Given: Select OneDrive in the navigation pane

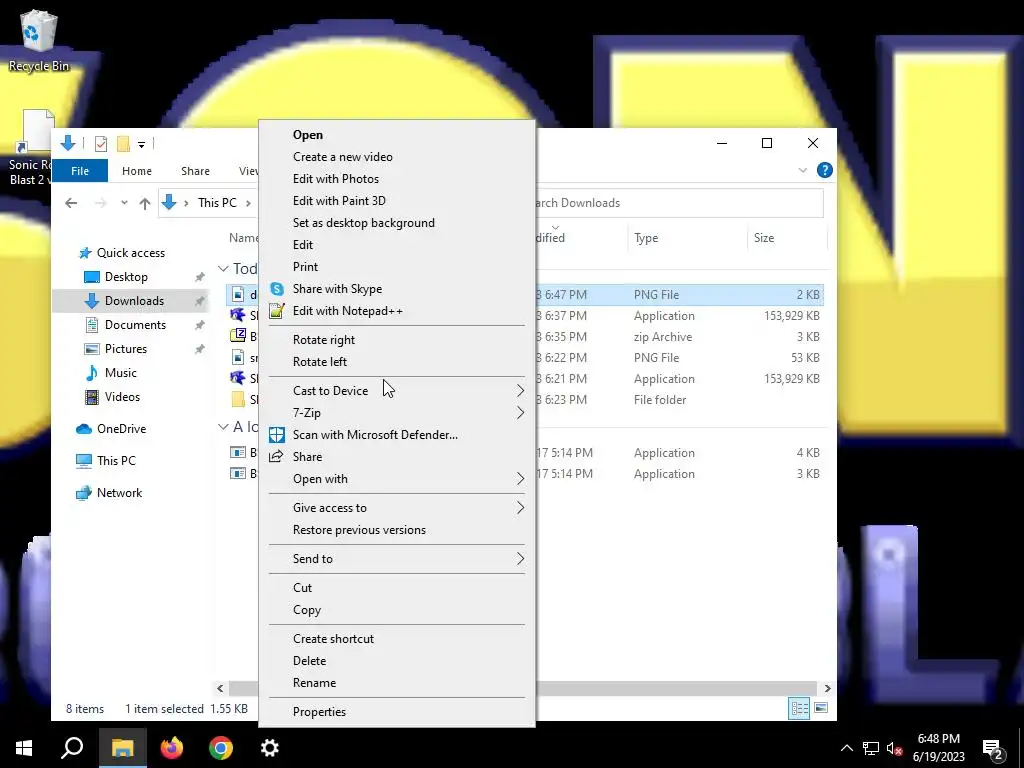Looking at the screenshot, I should (121, 429).
